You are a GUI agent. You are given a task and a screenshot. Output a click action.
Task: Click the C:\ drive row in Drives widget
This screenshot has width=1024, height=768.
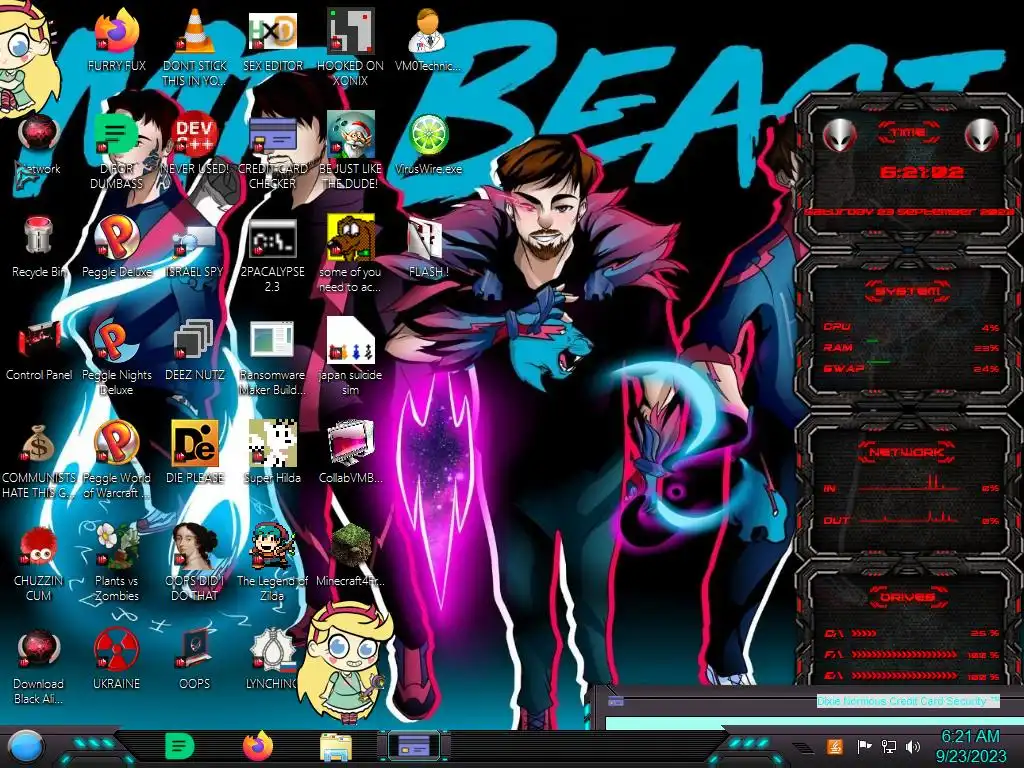pyautogui.click(x=911, y=633)
